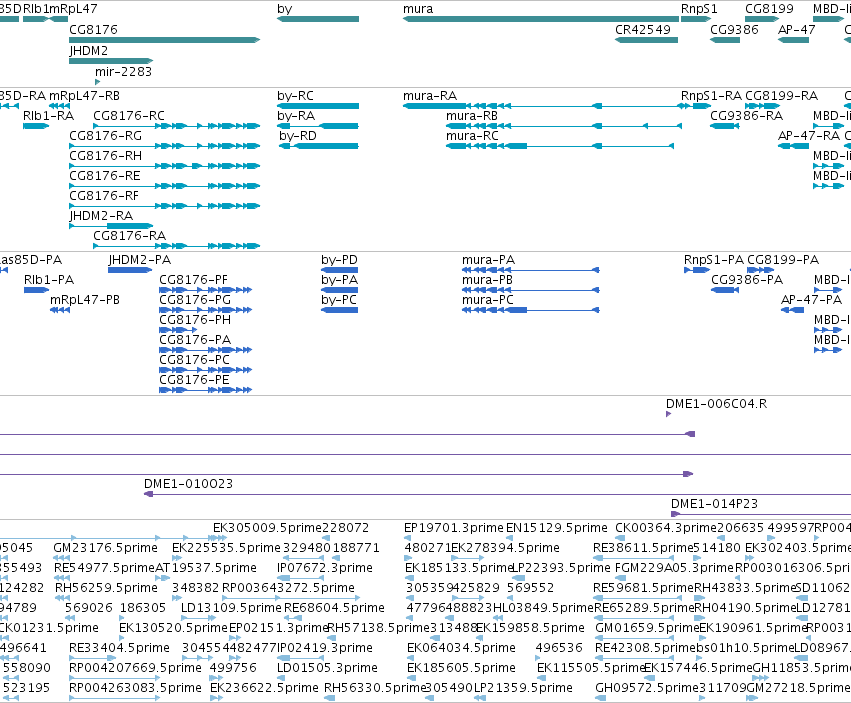Click the CG8176-RC transcript label
Viewport: 851px width, 703px height.
pyautogui.click(x=129, y=116)
